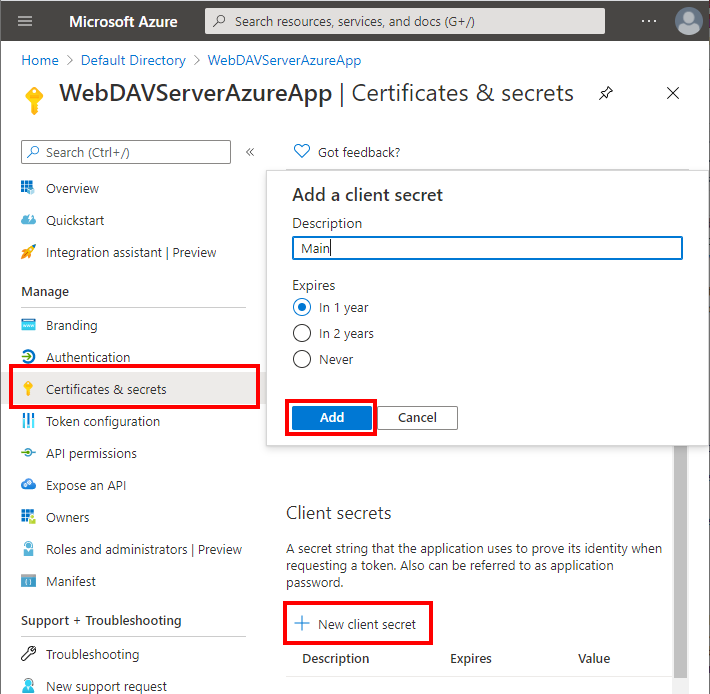
Task: Sort by the Description column header
Action: (336, 658)
